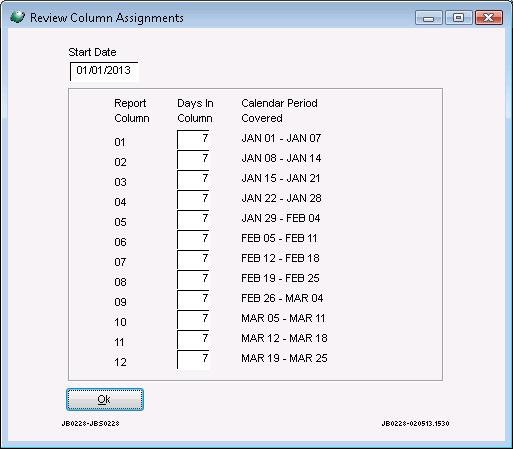
Task: Click the 'Days In Column' header text
Action: click(195, 111)
